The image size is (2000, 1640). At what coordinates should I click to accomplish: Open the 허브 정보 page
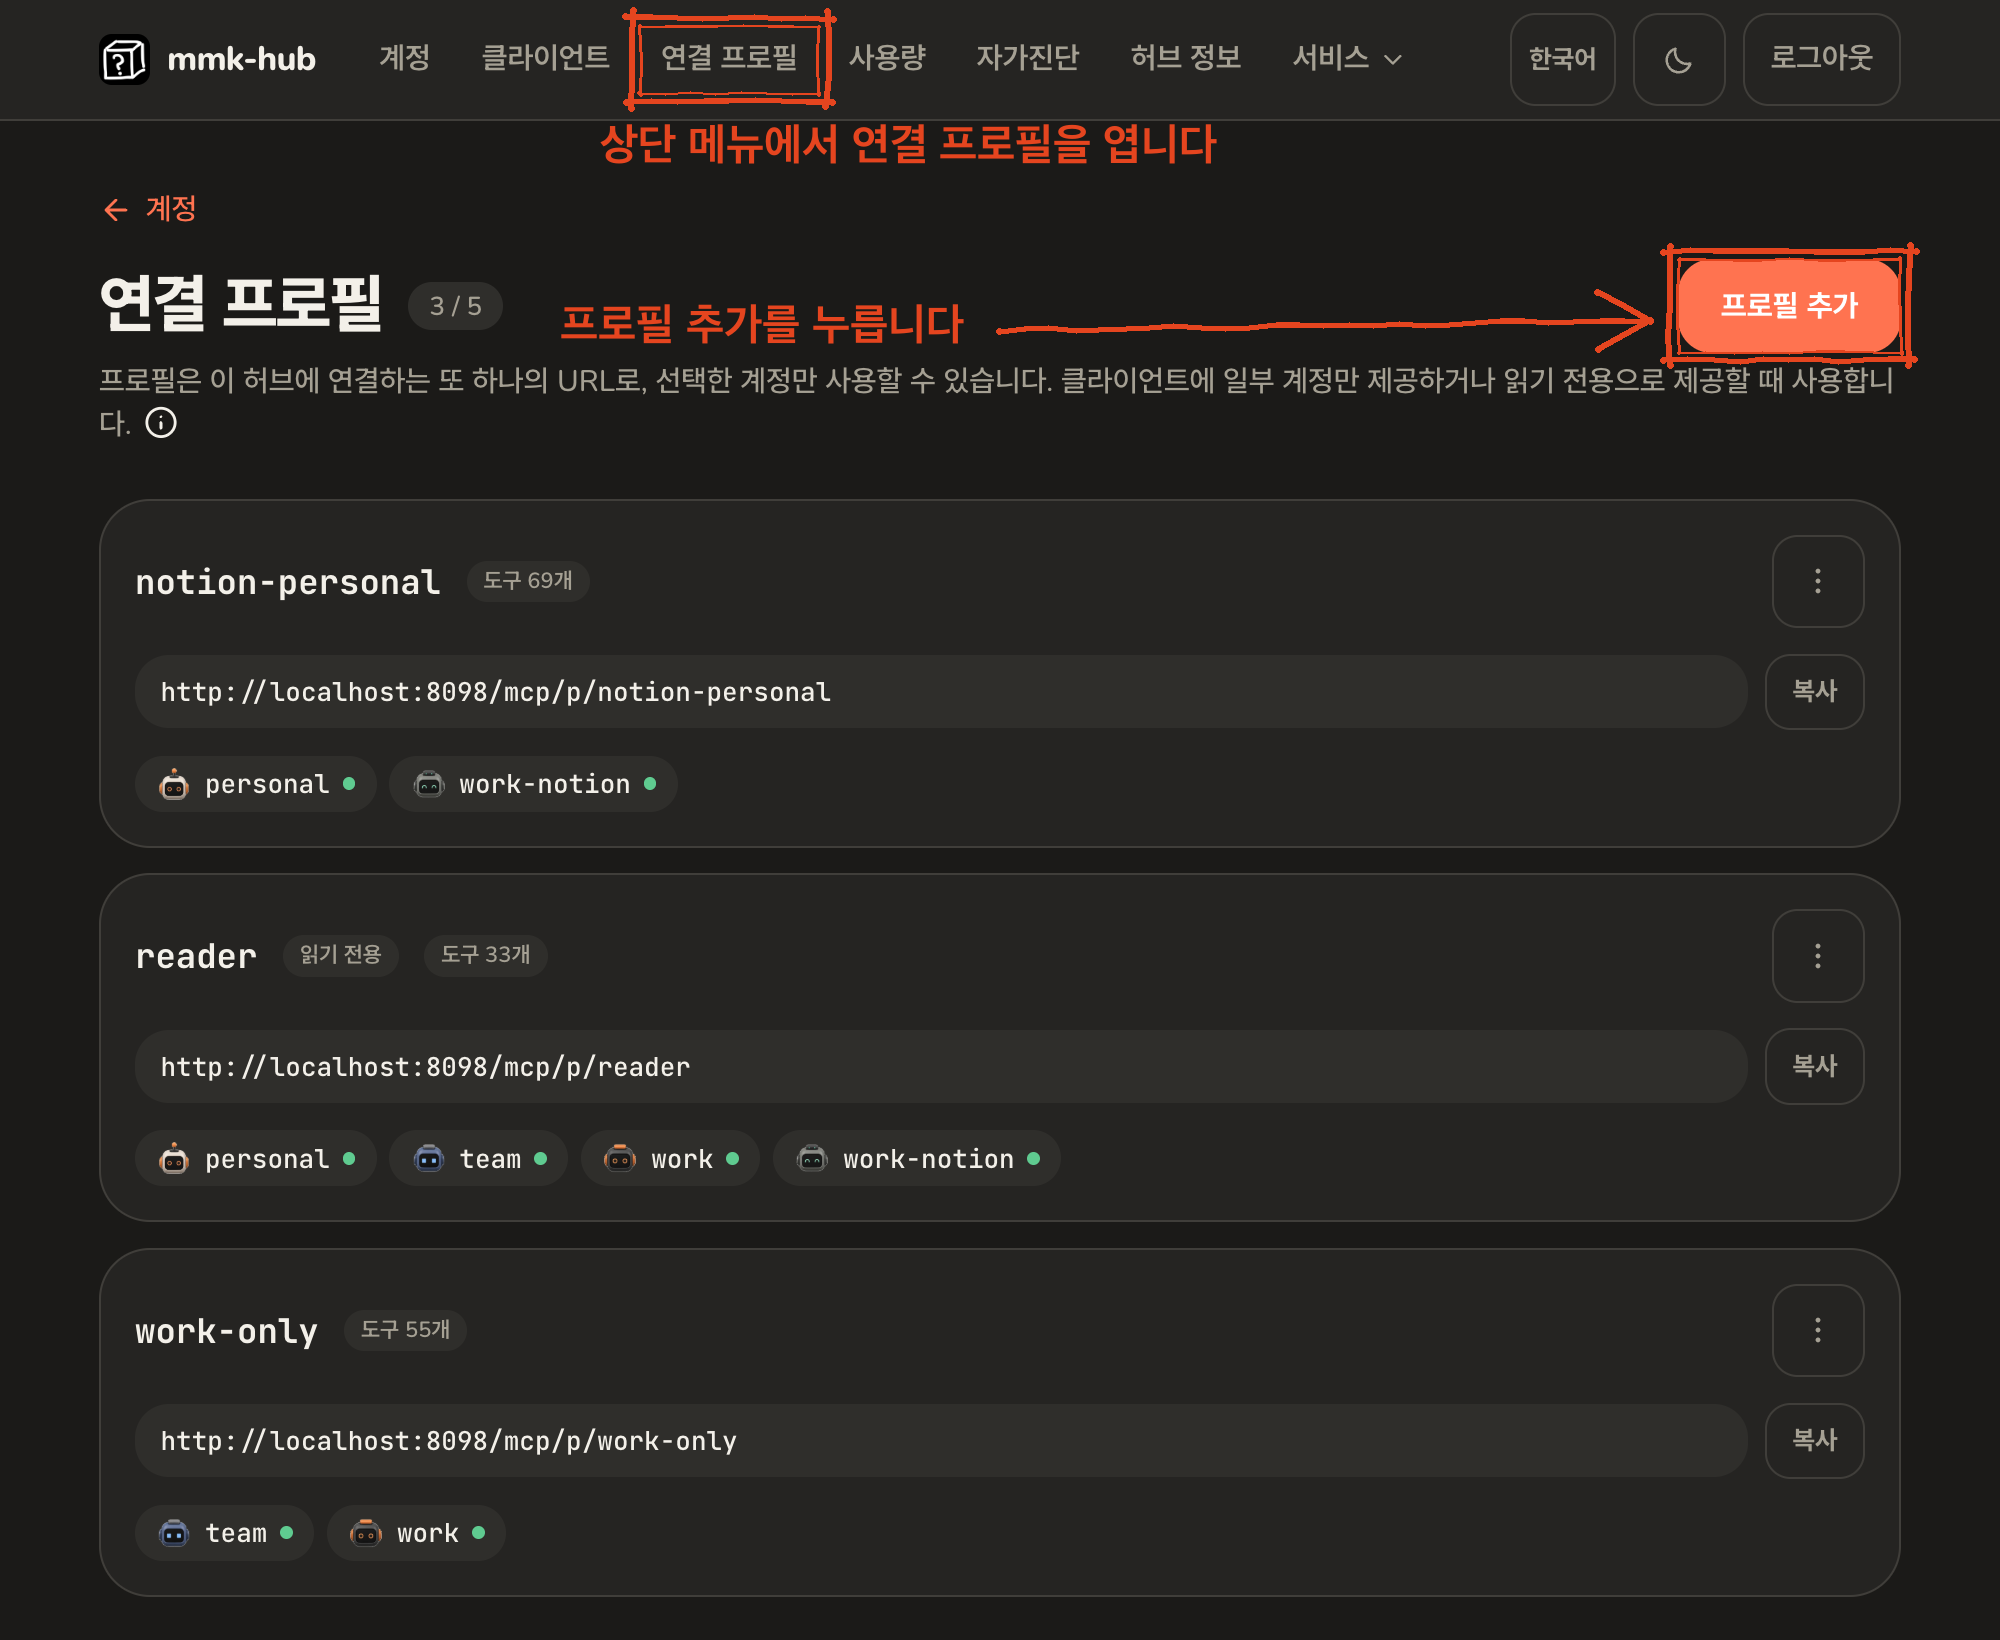(1186, 58)
